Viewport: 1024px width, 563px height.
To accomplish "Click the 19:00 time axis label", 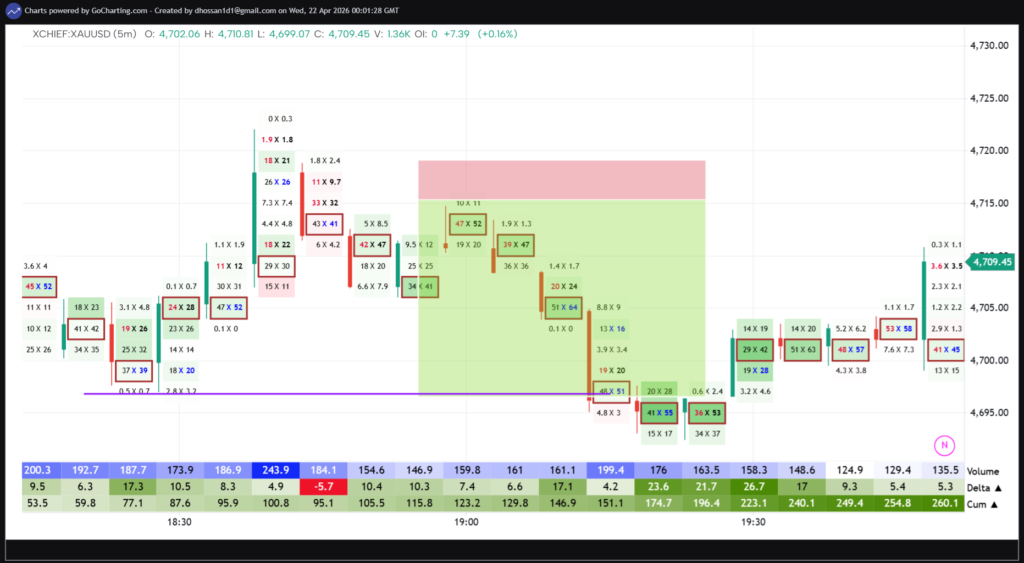I will pyautogui.click(x=466, y=522).
